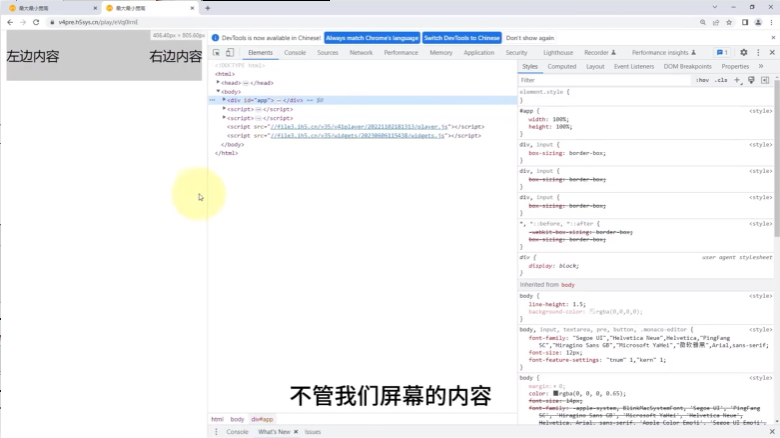Screen dimensions: 780x438
Task: Open the Memory tab
Action: (x=441, y=52)
